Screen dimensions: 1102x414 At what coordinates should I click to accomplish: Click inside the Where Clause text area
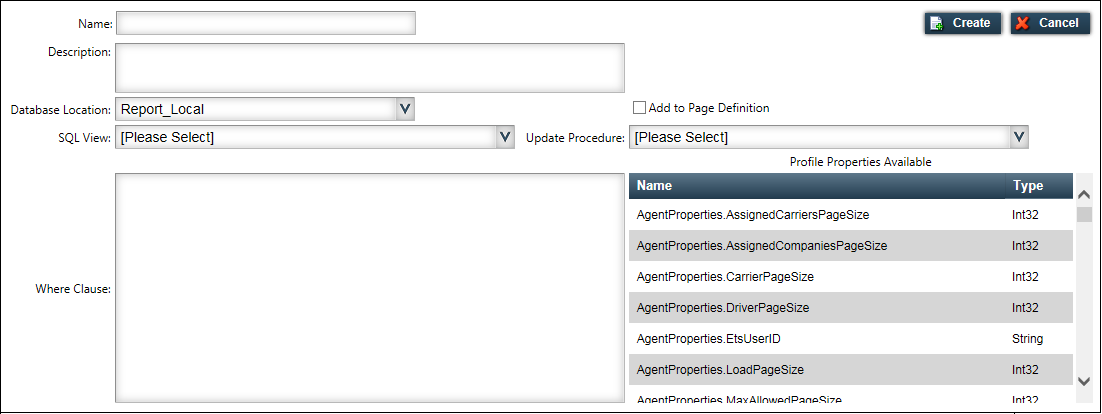(x=370, y=288)
